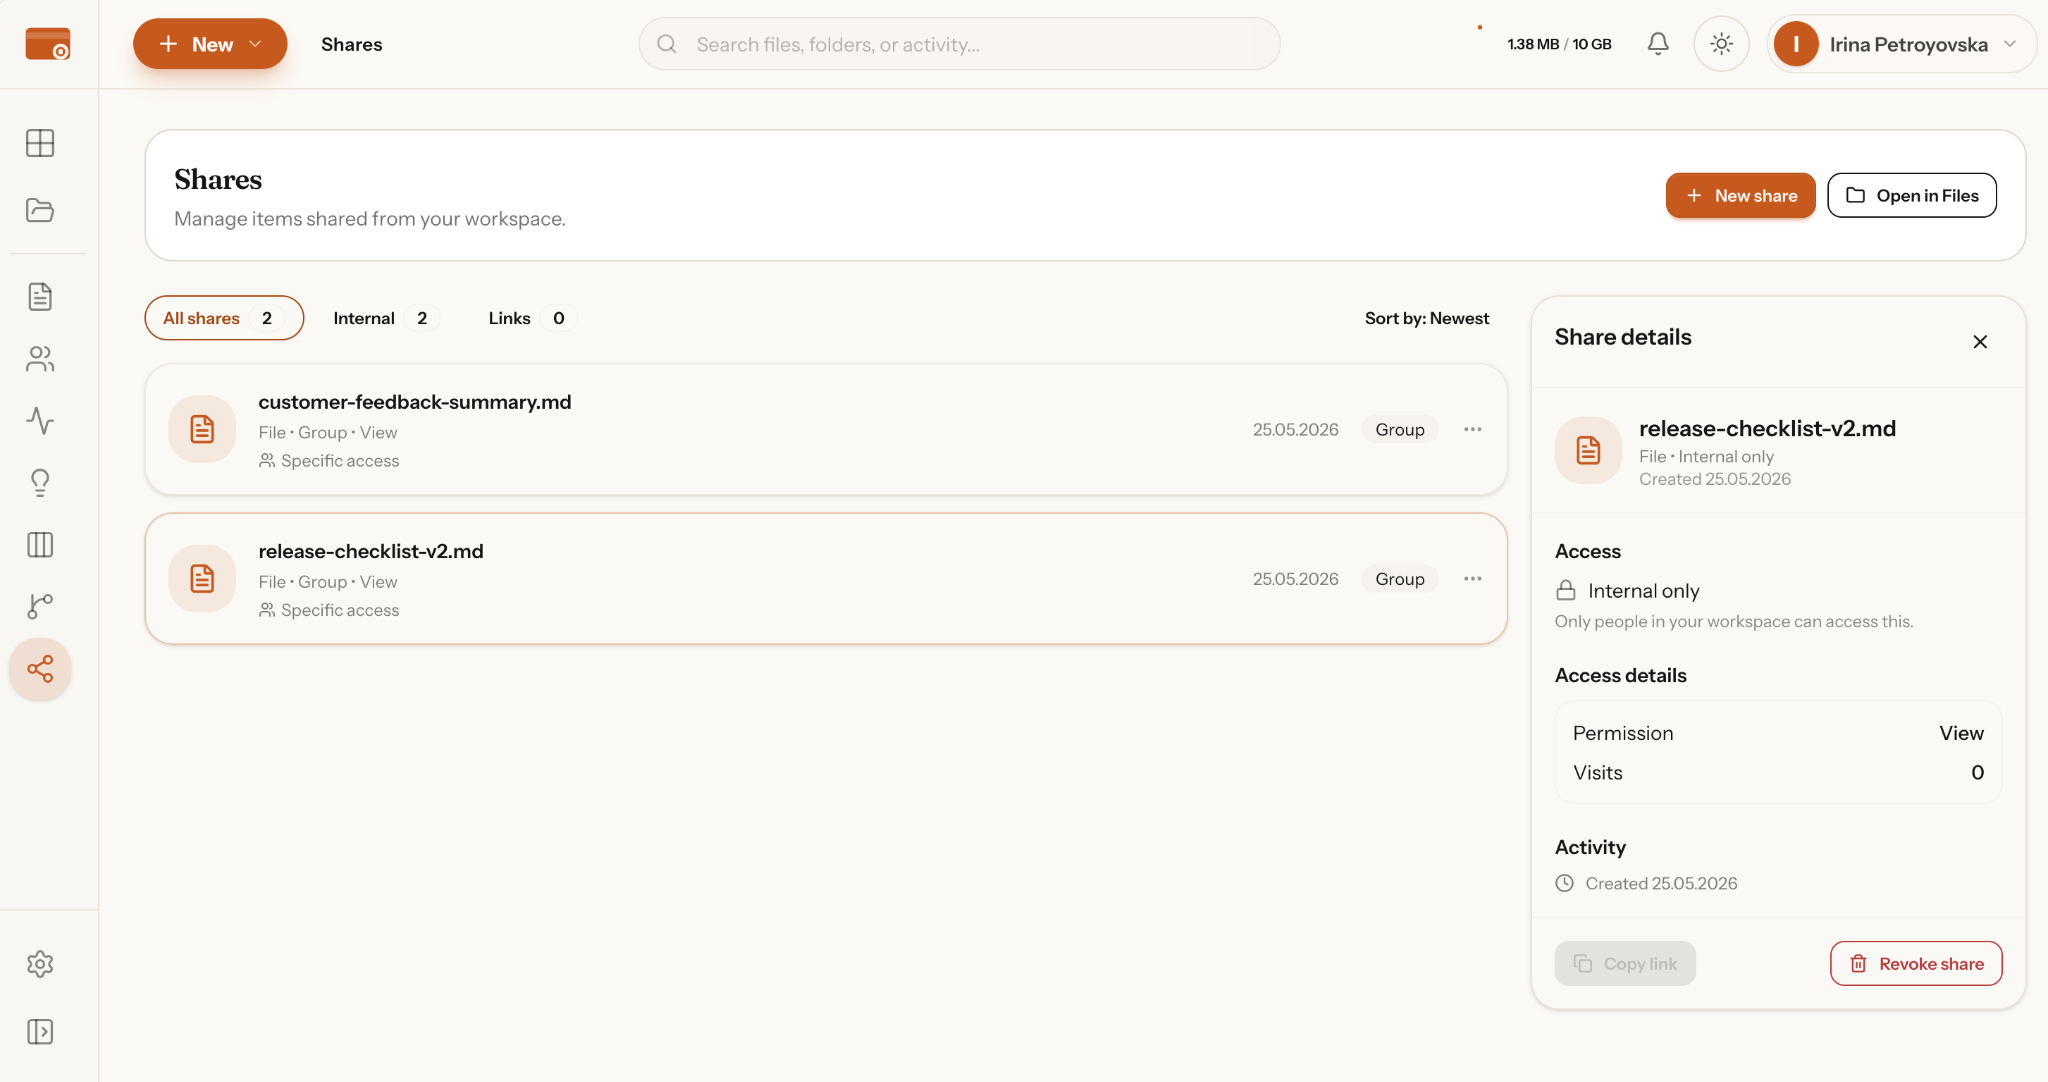The image size is (2048, 1082).
Task: Click file icon of release-checklist-v2.md row
Action: point(202,579)
